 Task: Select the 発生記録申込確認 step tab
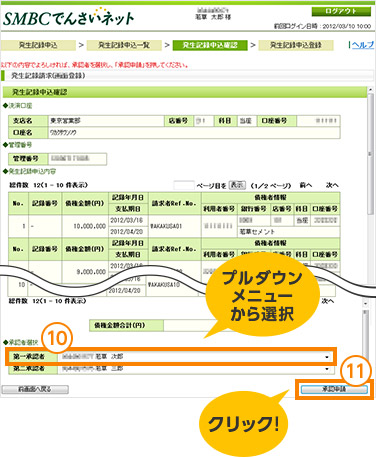[x=210, y=45]
